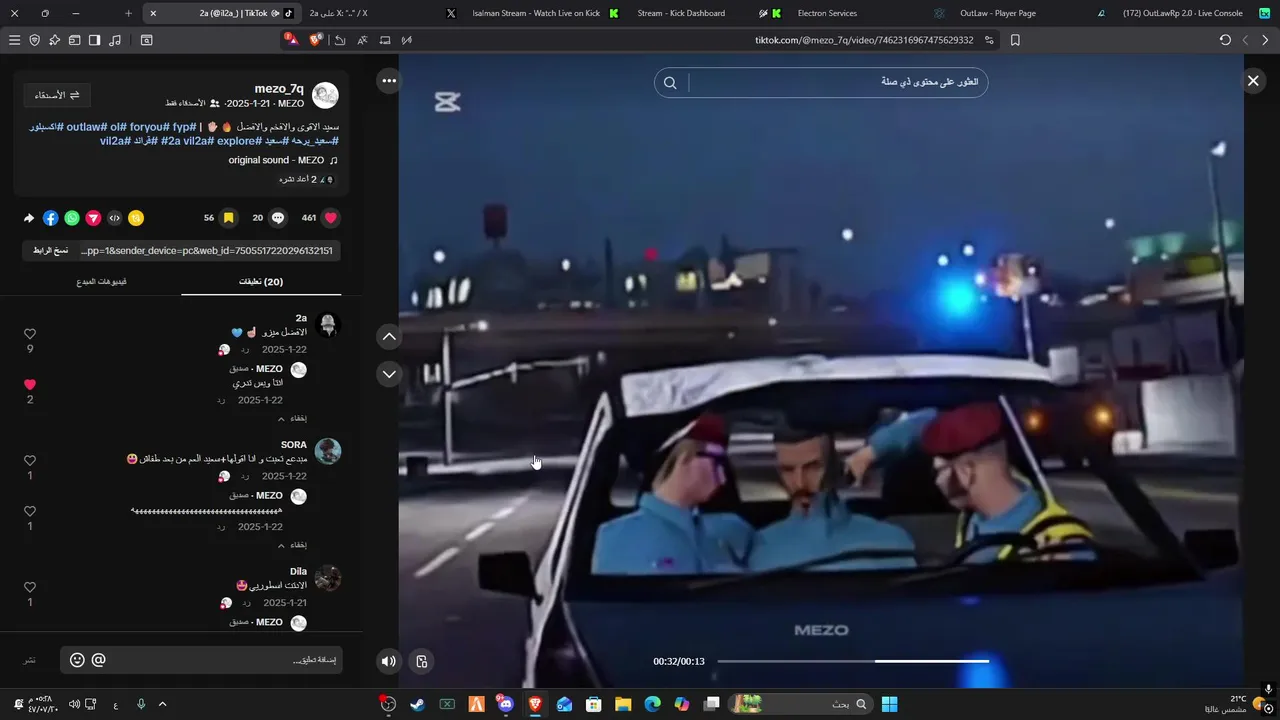
Task: Toggle picture-in-picture icon beside the volume
Action: (x=422, y=661)
